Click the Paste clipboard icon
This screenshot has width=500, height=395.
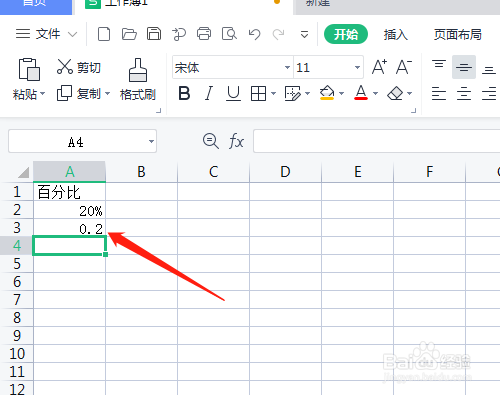[x=29, y=69]
